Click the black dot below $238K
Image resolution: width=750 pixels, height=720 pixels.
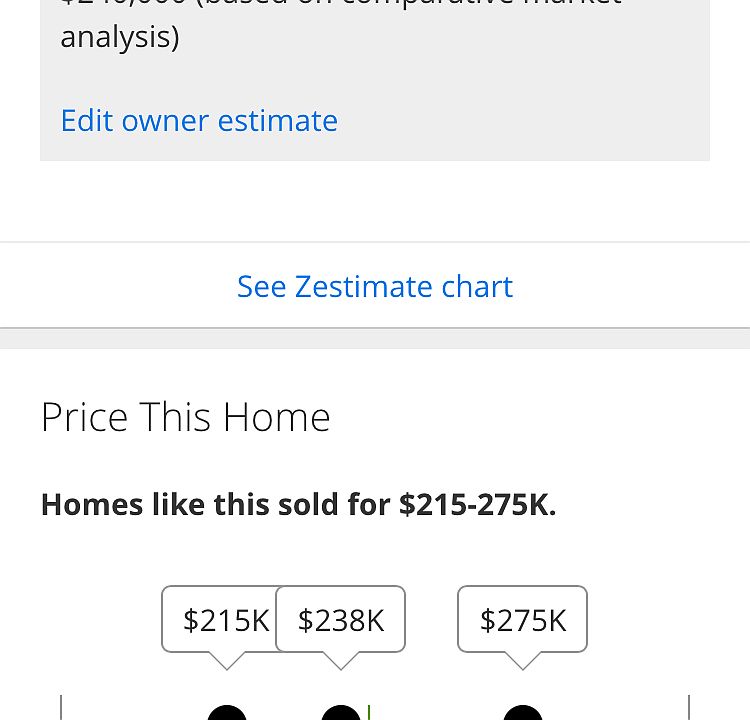[x=341, y=713]
